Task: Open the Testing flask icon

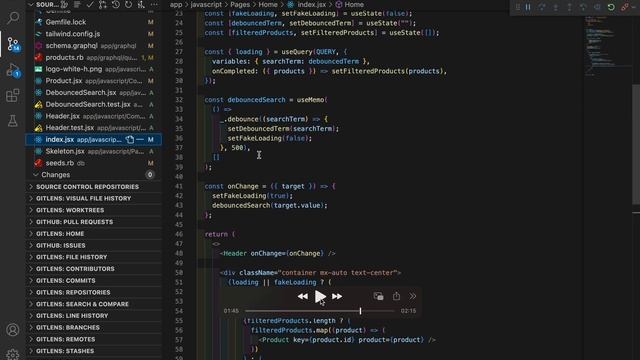Action: click(x=13, y=121)
